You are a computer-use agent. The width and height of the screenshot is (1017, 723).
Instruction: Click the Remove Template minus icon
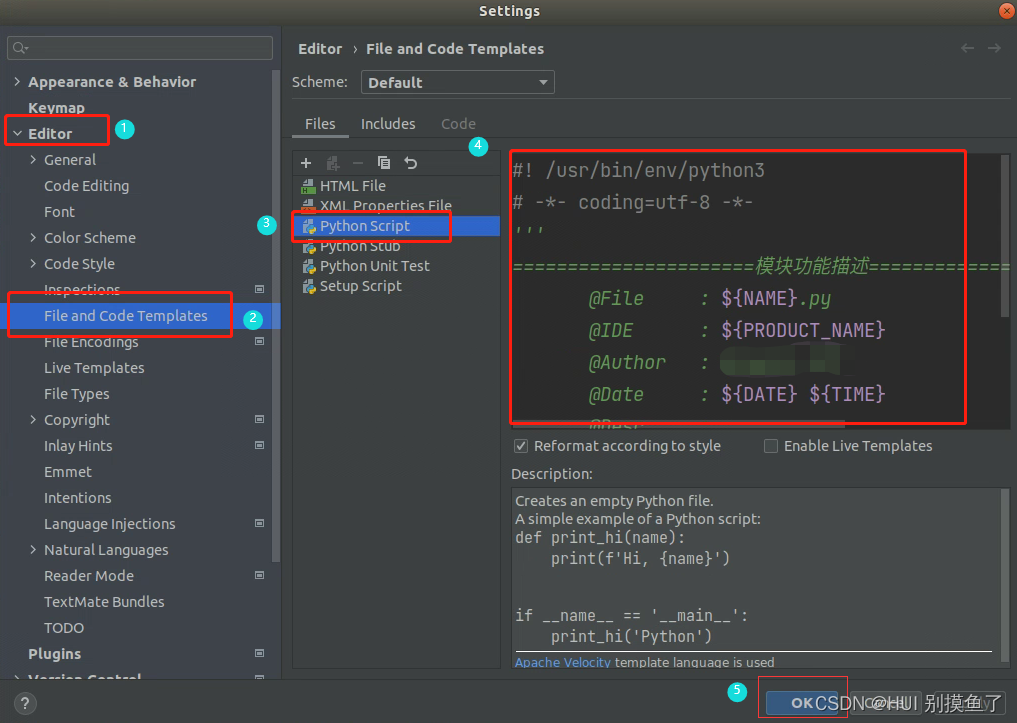pos(357,163)
